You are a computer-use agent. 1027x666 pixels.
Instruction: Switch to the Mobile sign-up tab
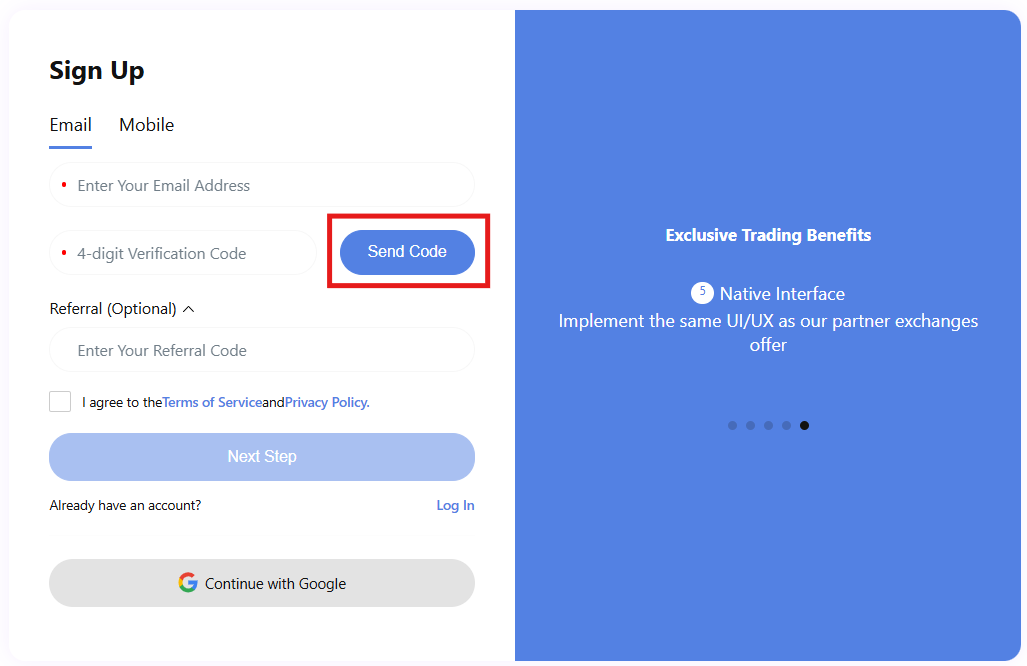click(x=146, y=125)
